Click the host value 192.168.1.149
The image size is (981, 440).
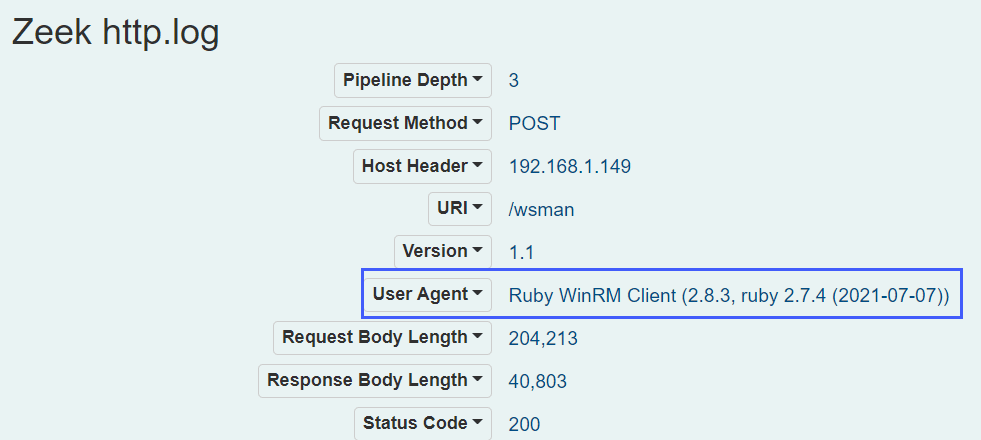click(570, 166)
